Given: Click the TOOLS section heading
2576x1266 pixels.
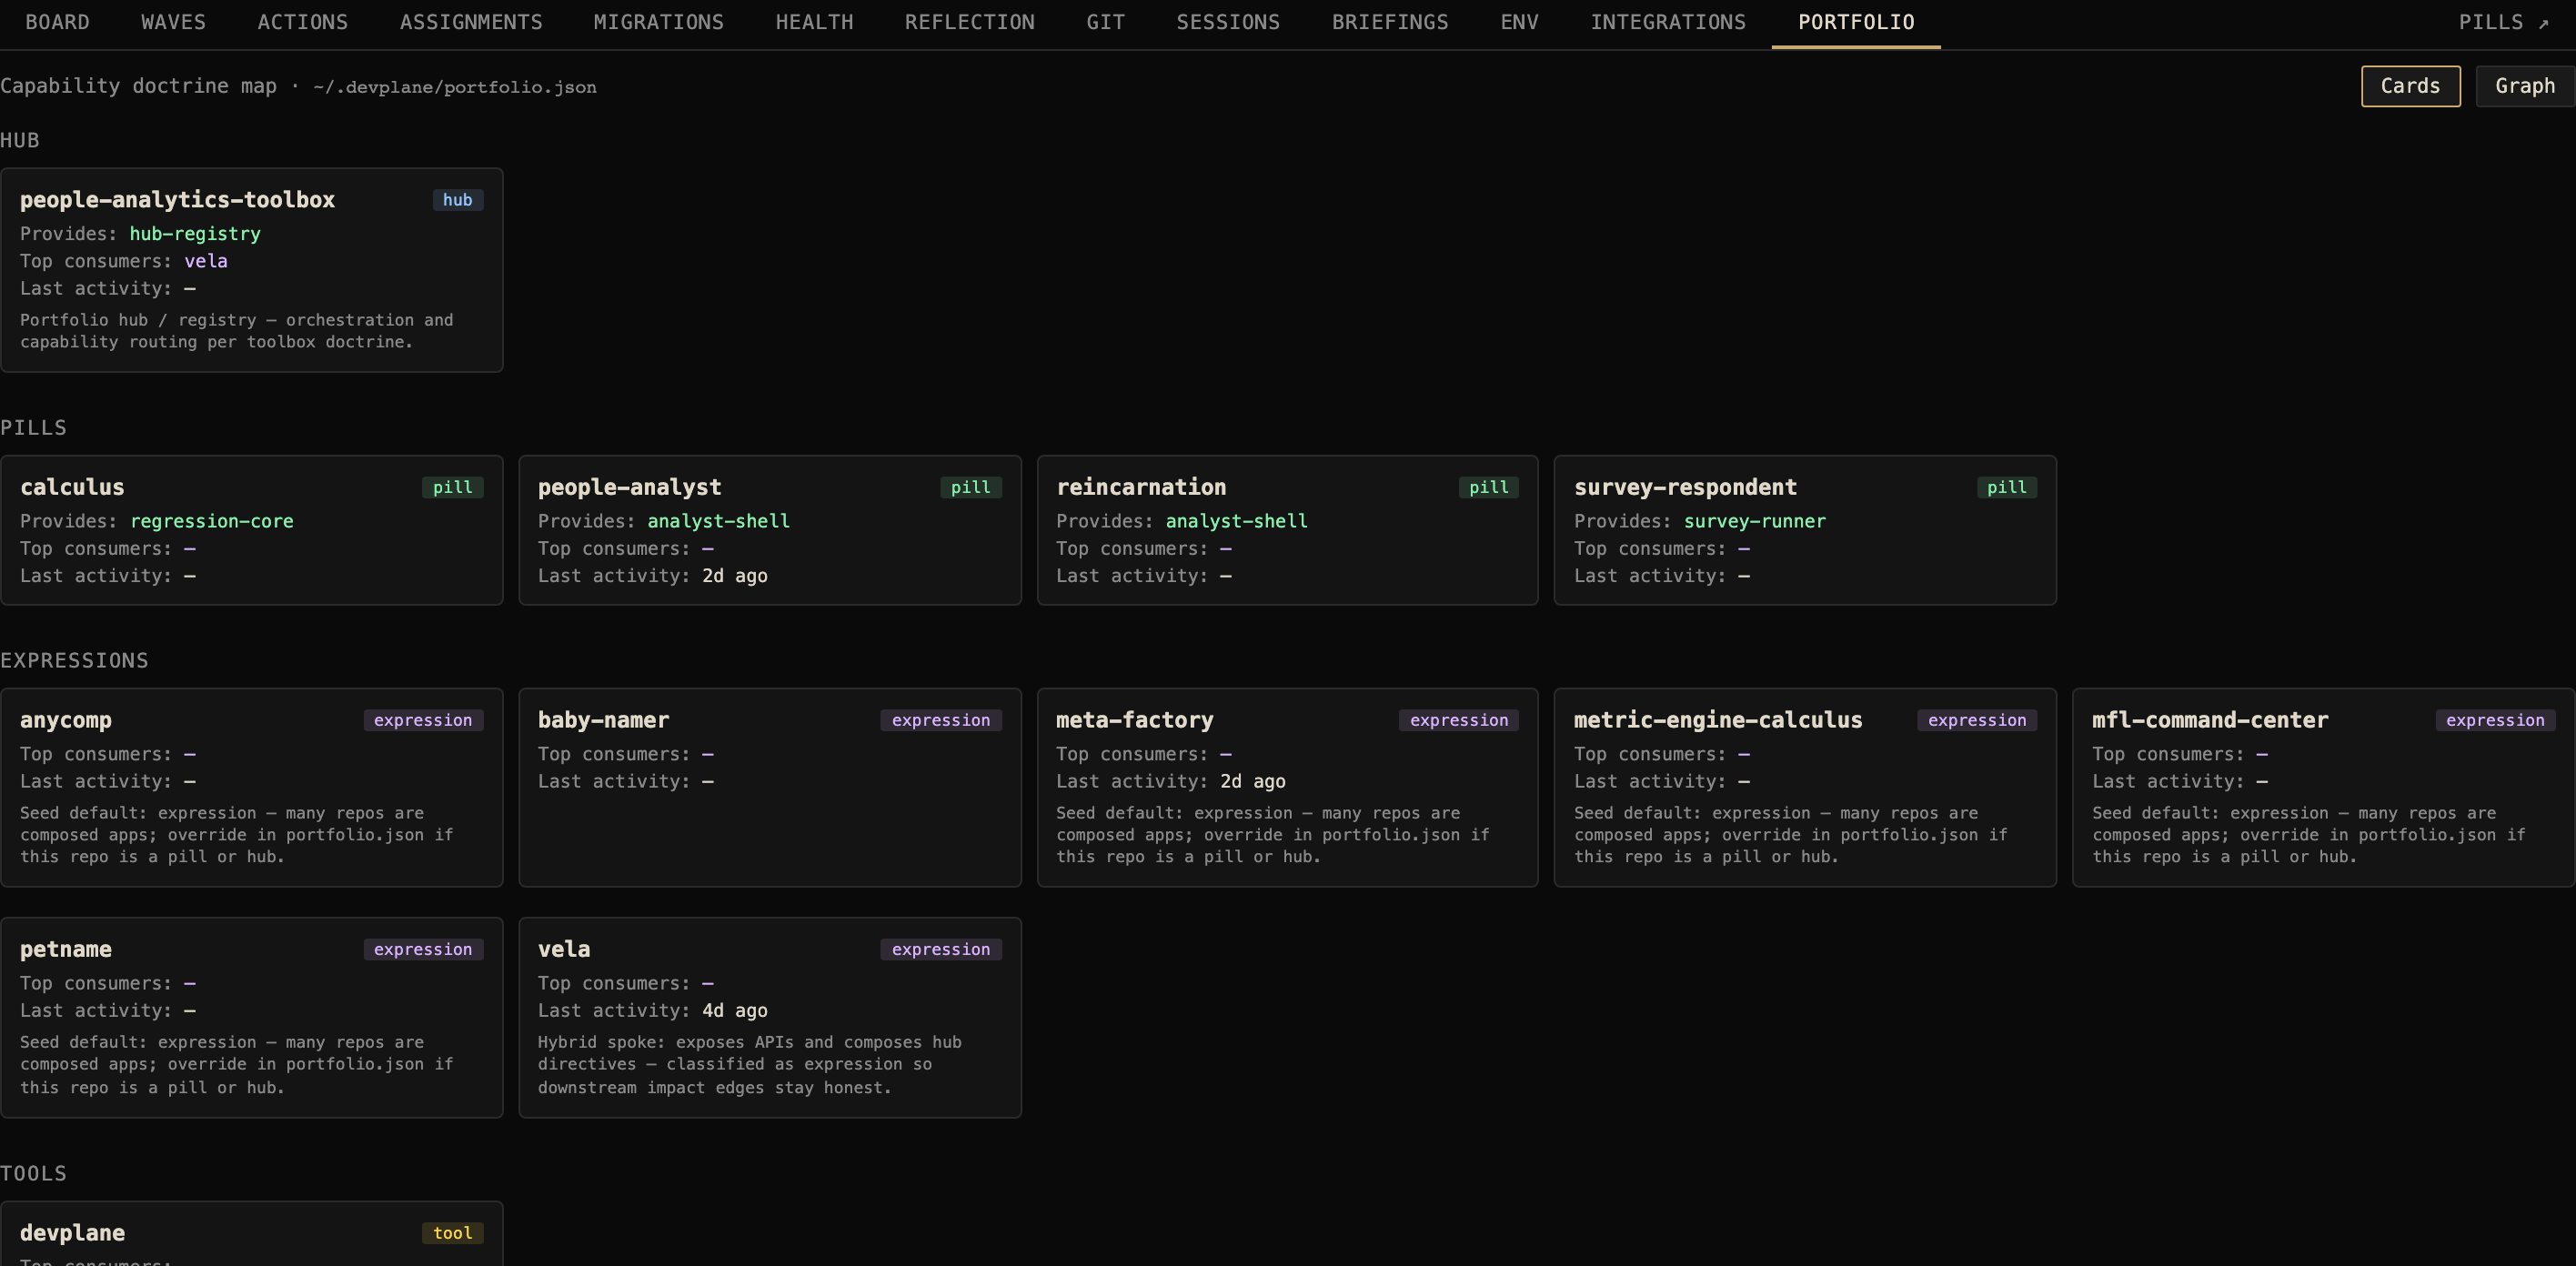Looking at the screenshot, I should point(33,1173).
